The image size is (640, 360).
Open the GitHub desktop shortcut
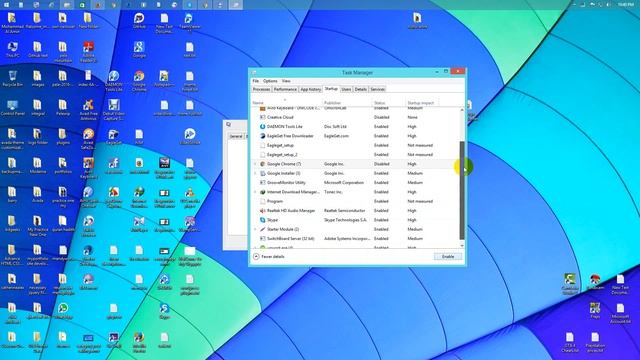(x=139, y=20)
